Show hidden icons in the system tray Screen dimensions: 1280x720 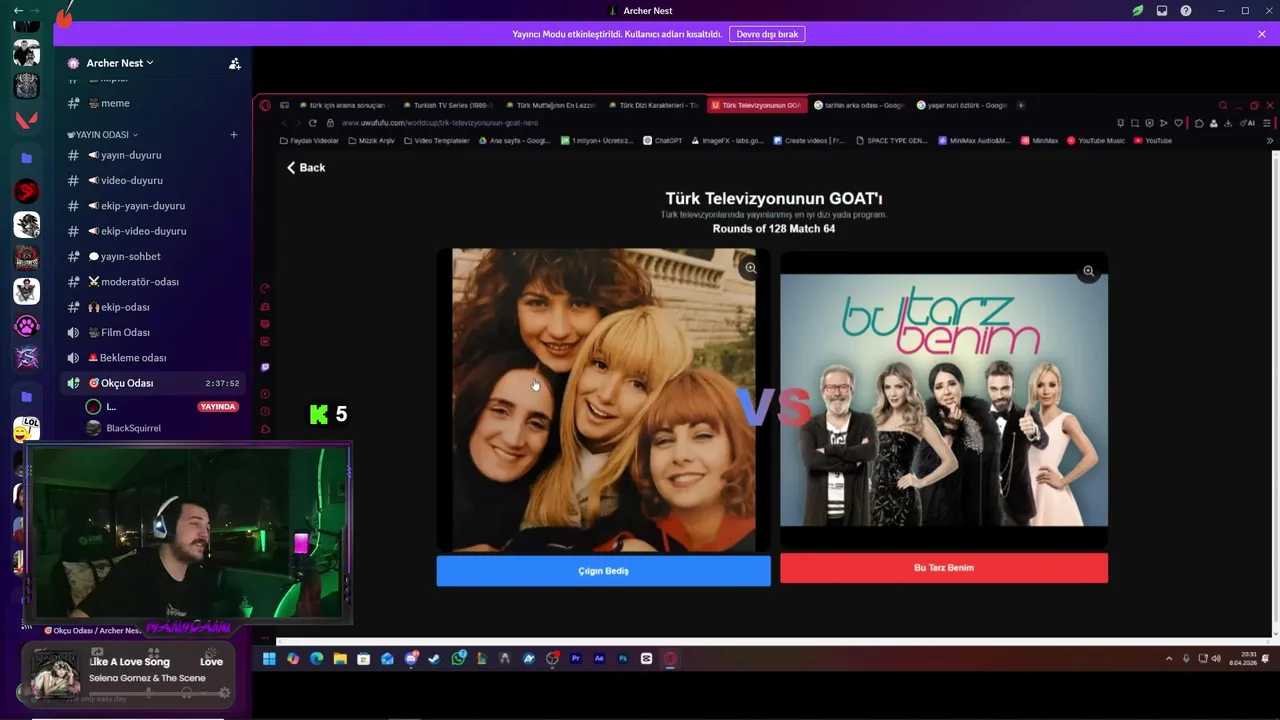click(x=1169, y=659)
